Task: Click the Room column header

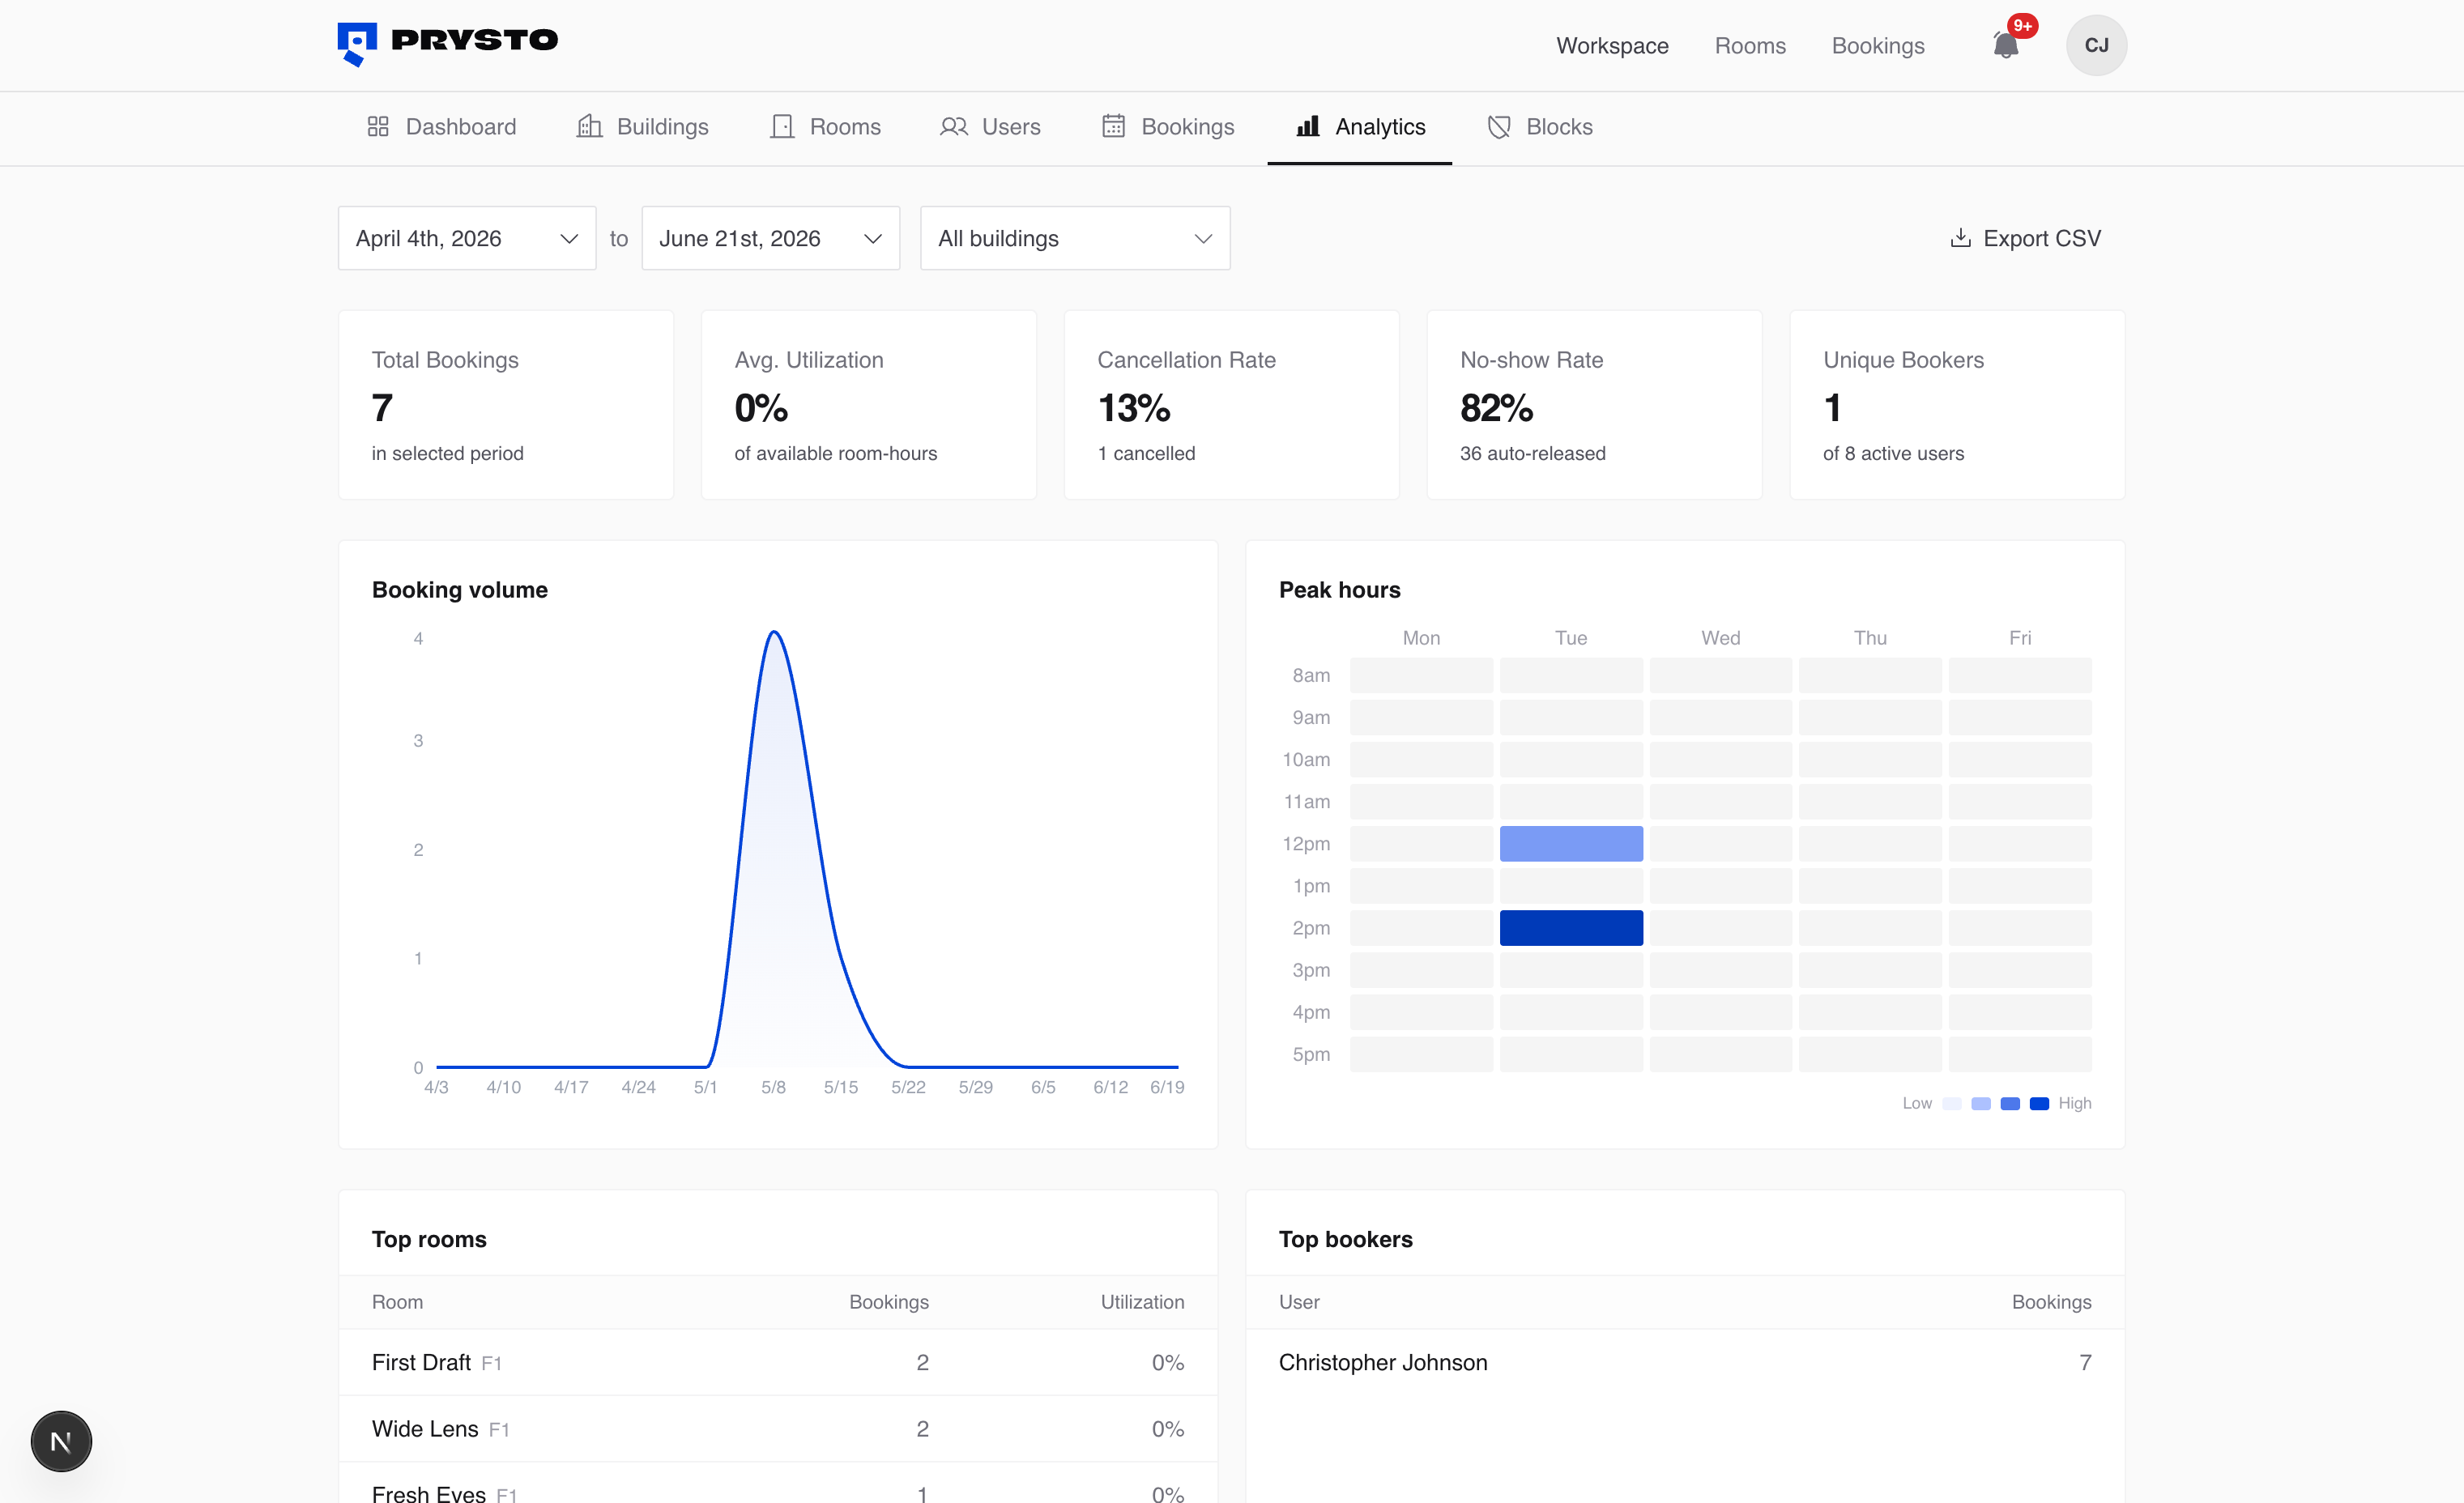Action: (x=397, y=1302)
